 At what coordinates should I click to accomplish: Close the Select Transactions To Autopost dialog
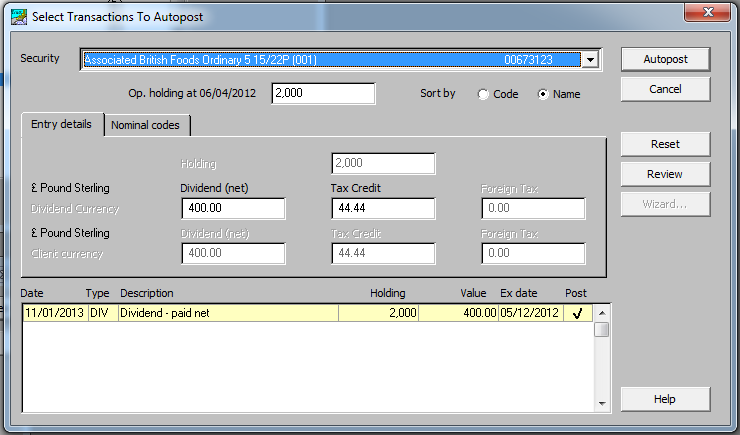click(x=708, y=12)
